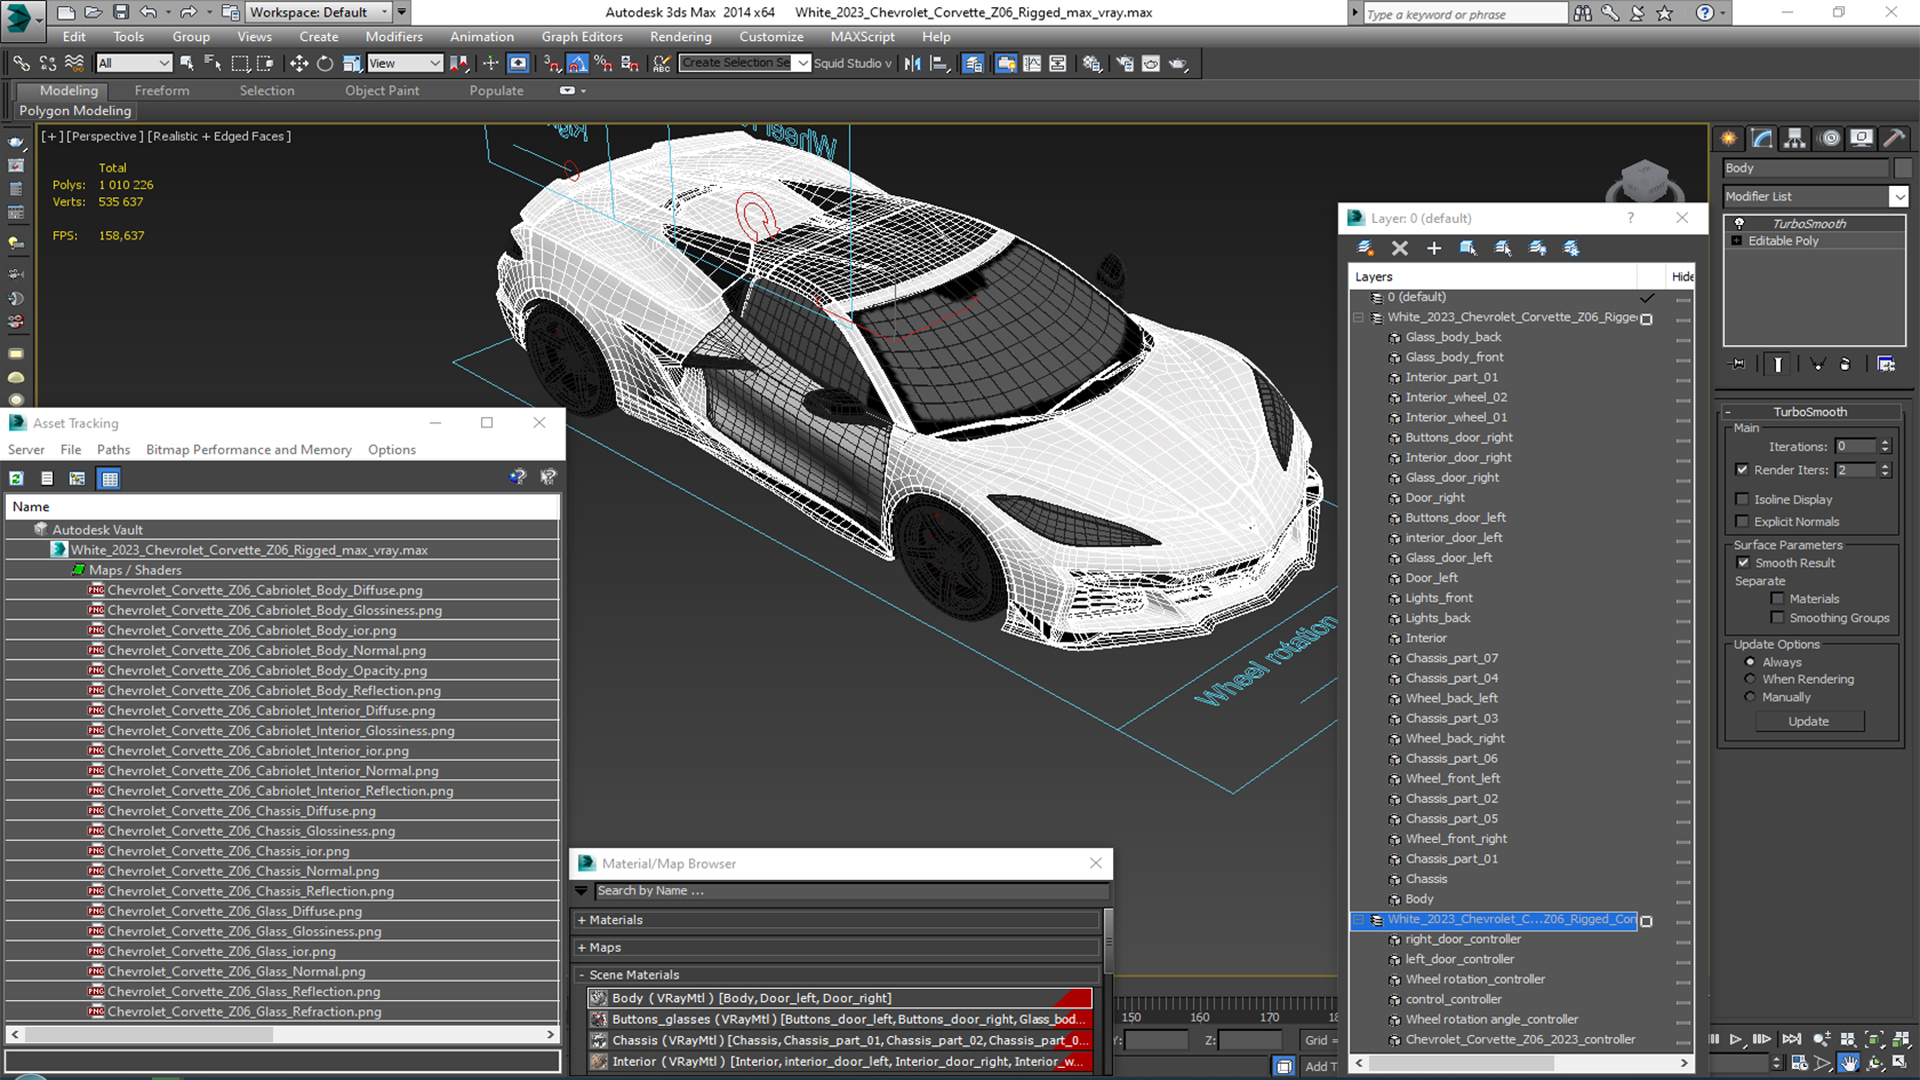This screenshot has width=1920, height=1080.
Task: Click the Polygon Modeling panel label
Action: coord(75,111)
